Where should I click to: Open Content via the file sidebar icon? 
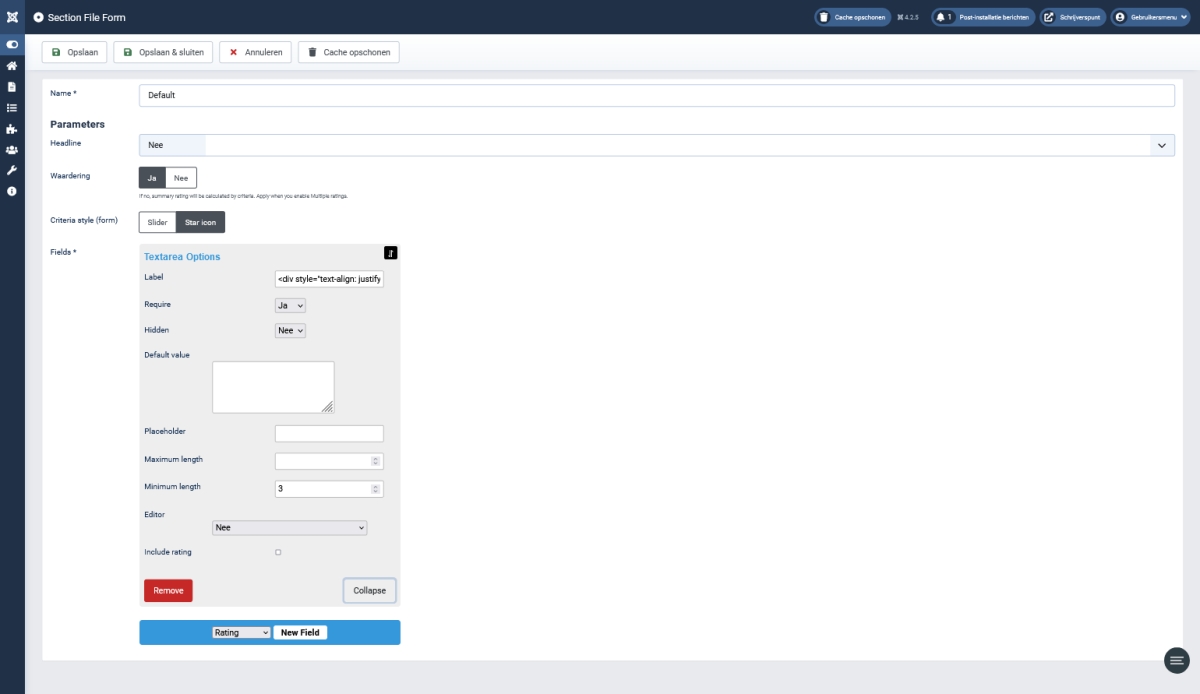point(12,87)
